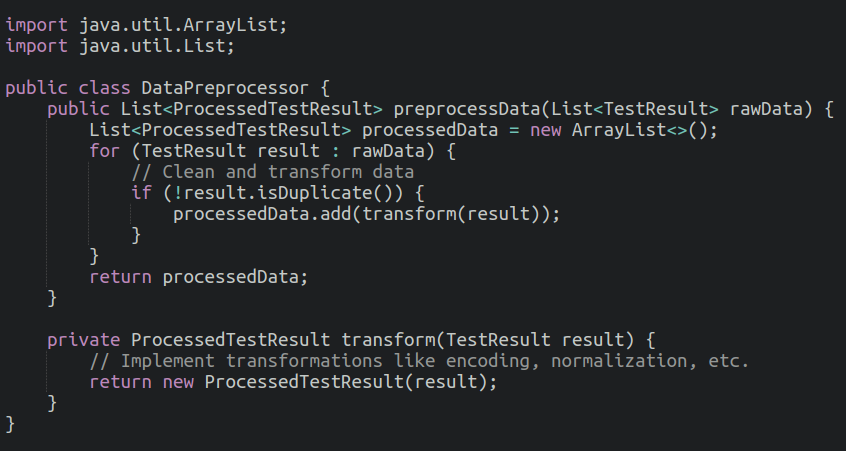The width and height of the screenshot is (846, 451).
Task: Click 'transform' in the private method declaration
Action: coord(383,340)
